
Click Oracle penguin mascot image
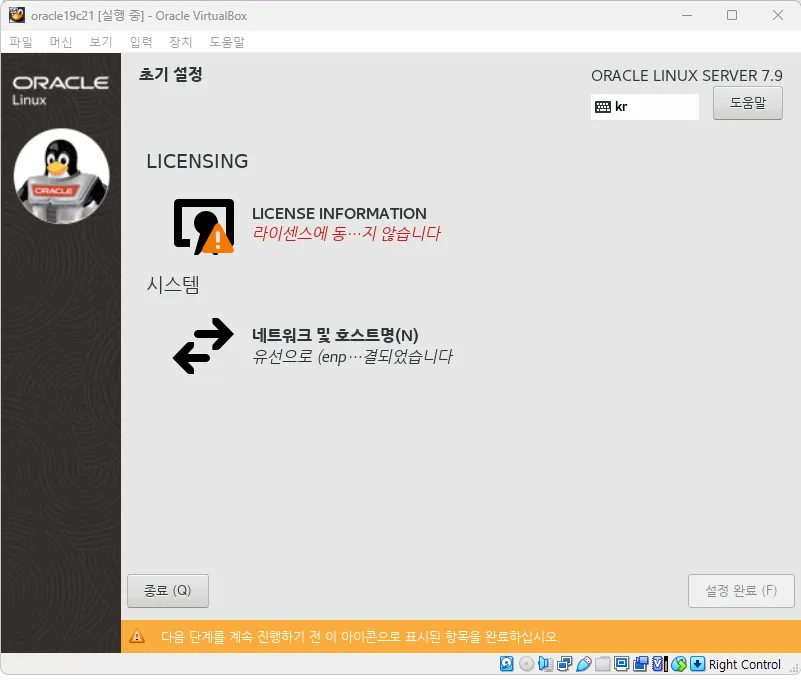[x=61, y=176]
